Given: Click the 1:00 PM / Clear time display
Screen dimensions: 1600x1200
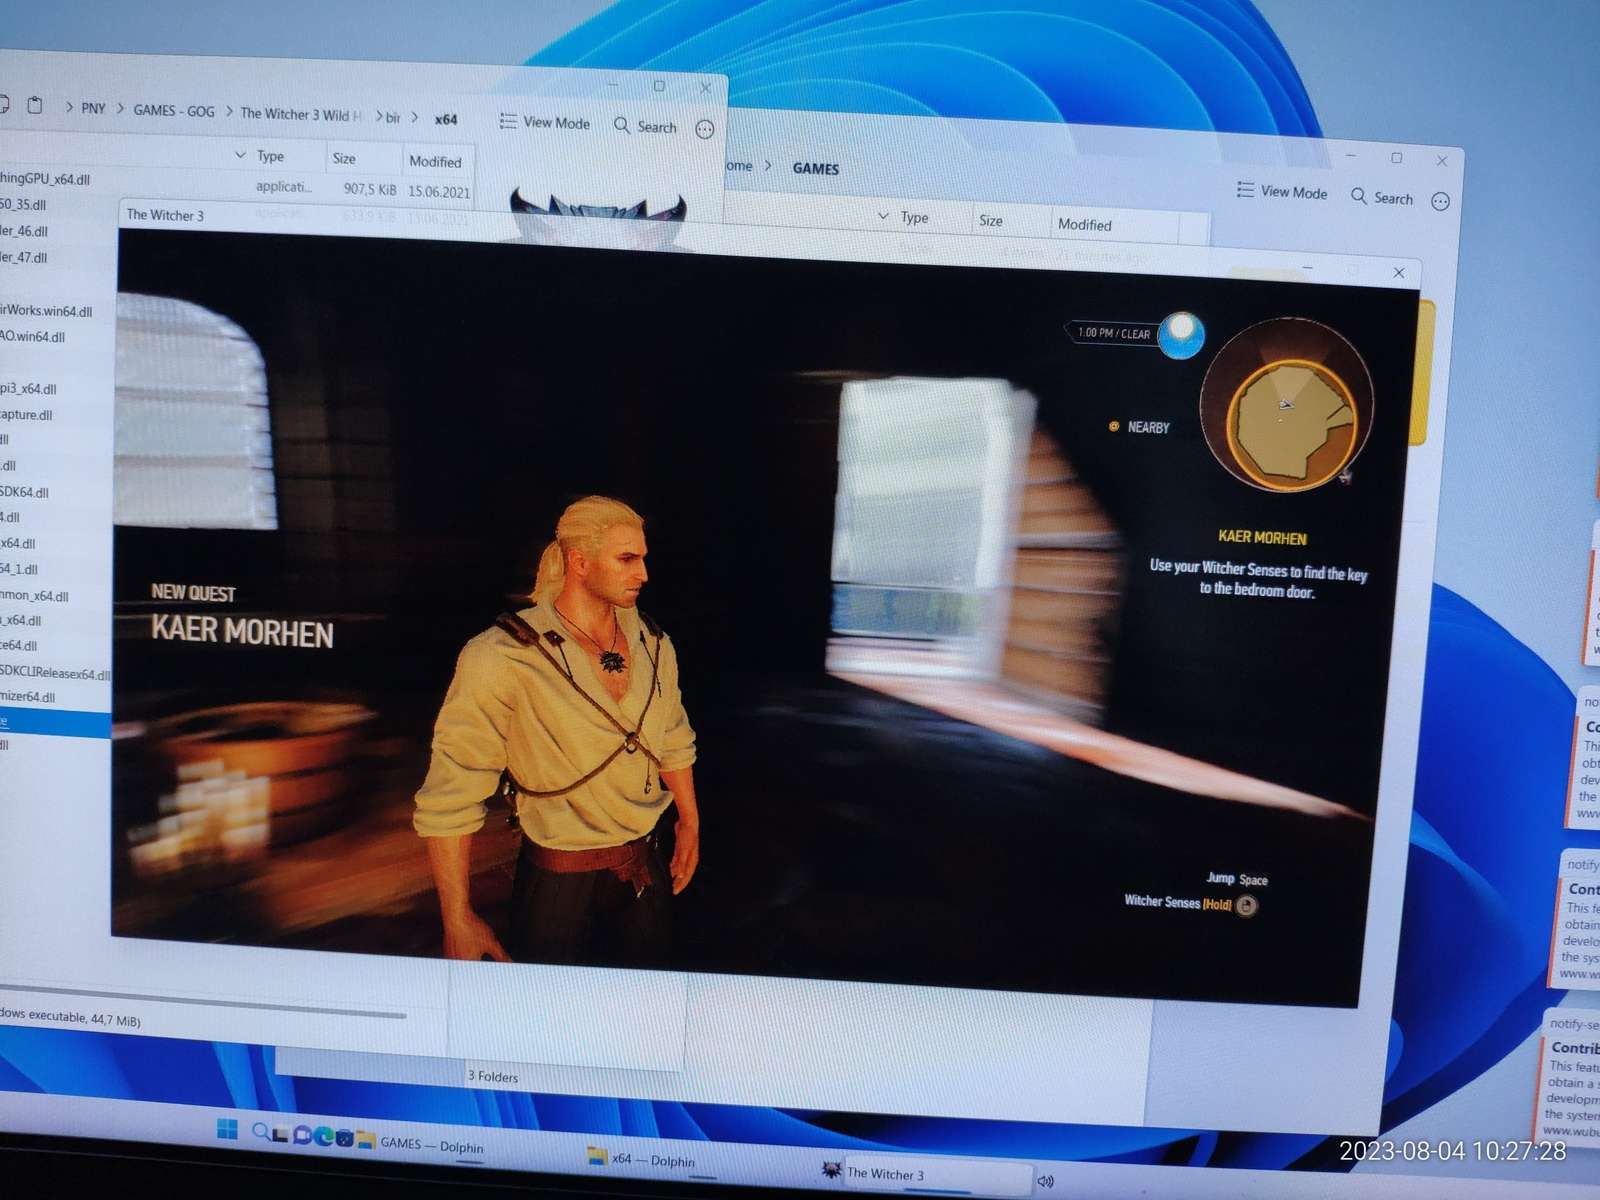Looking at the screenshot, I should coord(1114,333).
